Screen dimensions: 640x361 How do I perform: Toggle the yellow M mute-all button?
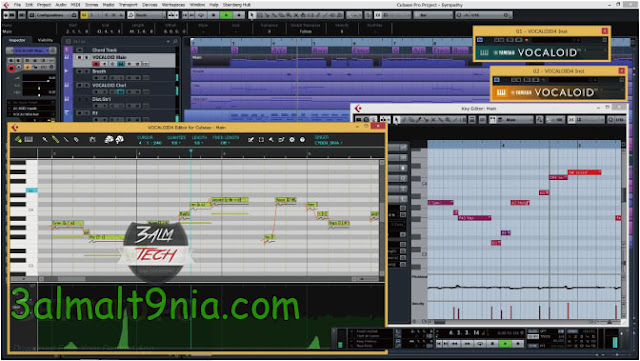tap(84, 15)
